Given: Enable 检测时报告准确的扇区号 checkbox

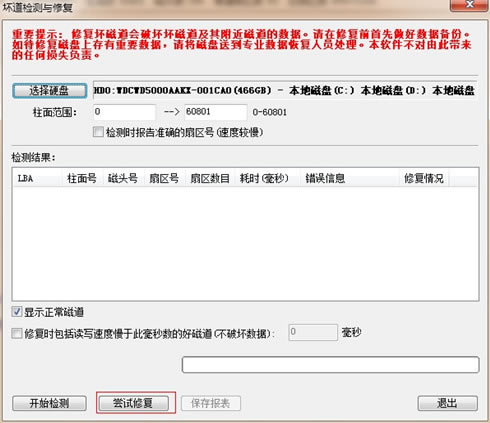Looking at the screenshot, I should (x=98, y=132).
